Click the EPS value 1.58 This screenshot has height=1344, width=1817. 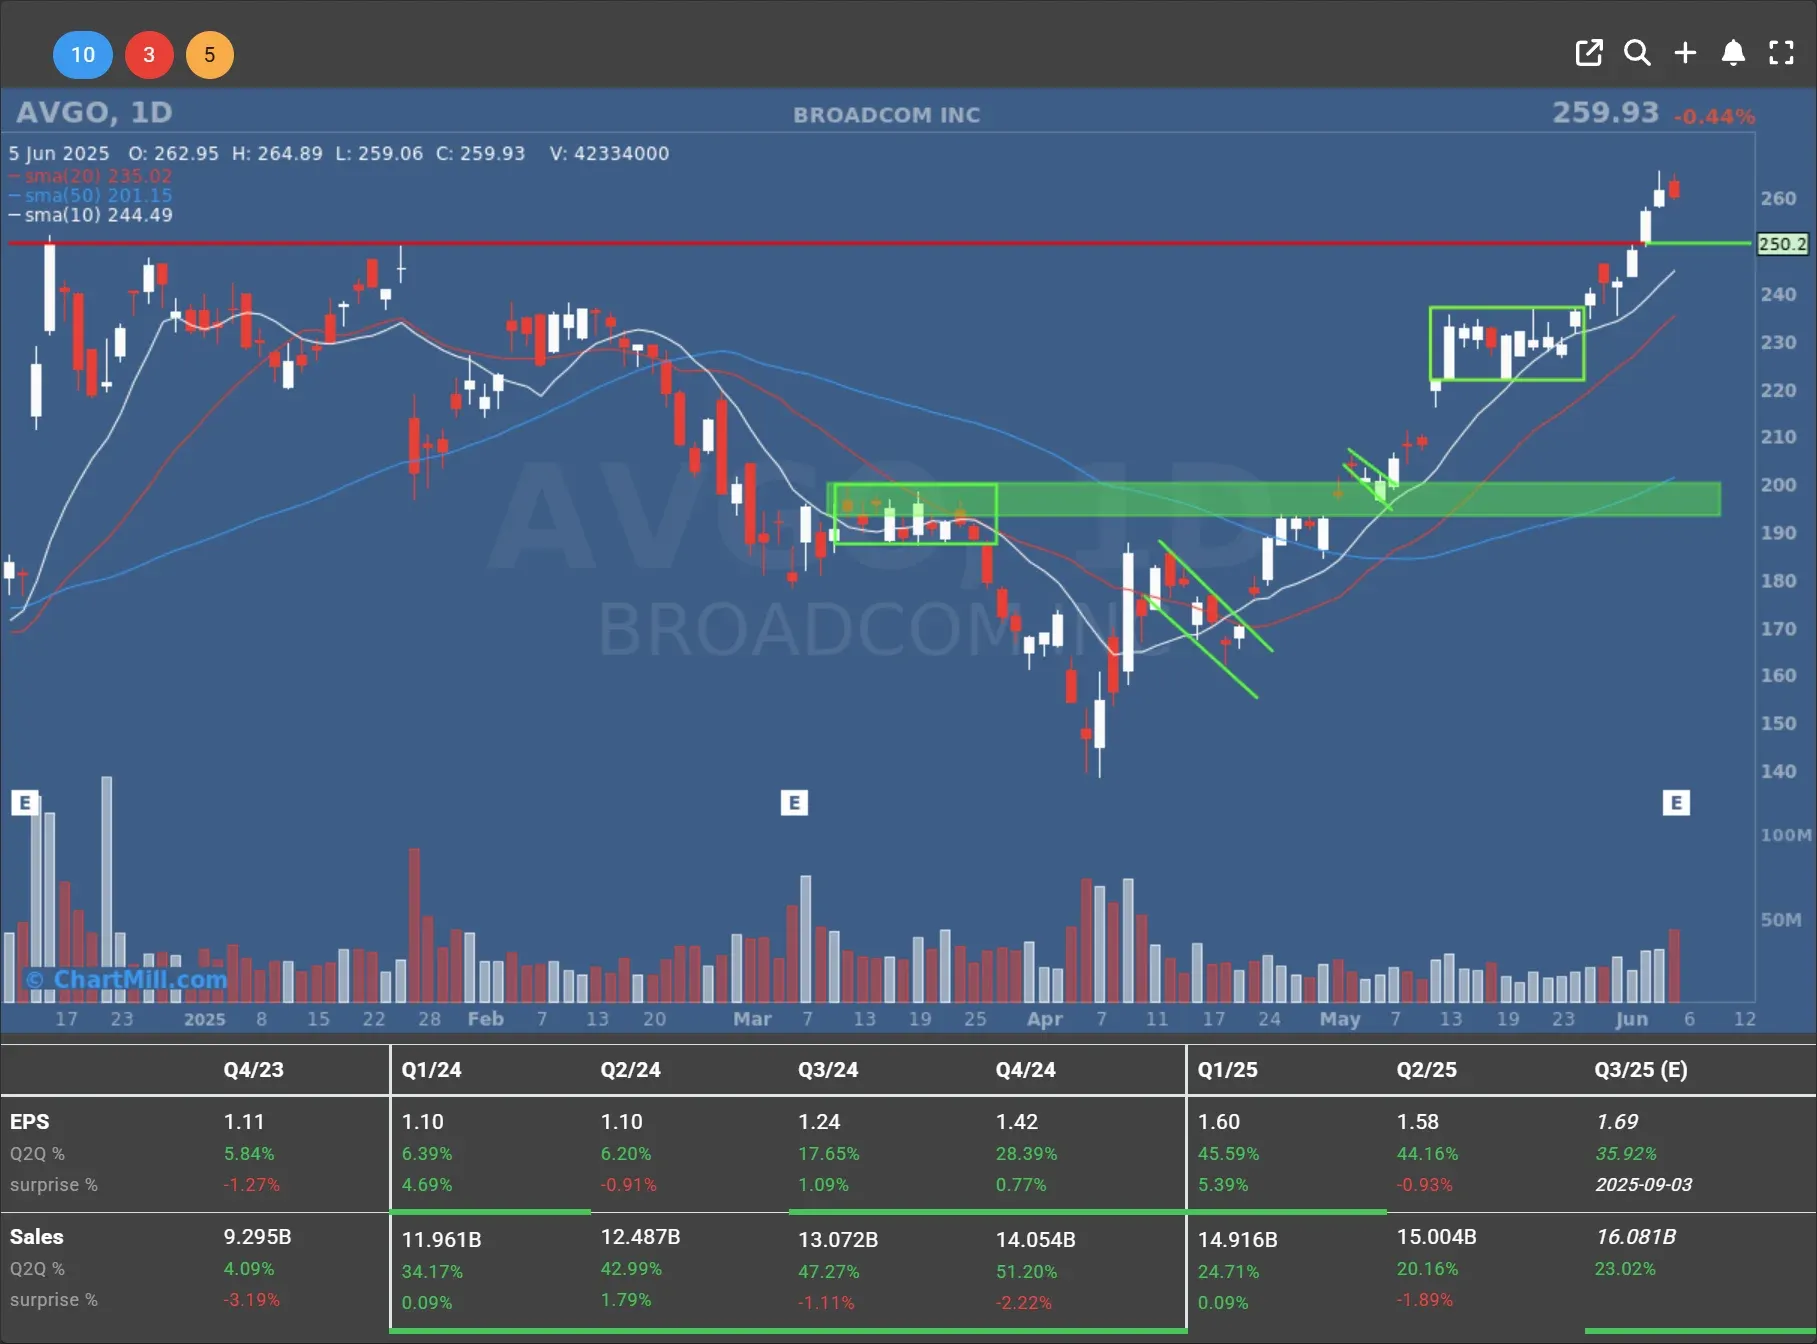tap(1417, 1122)
